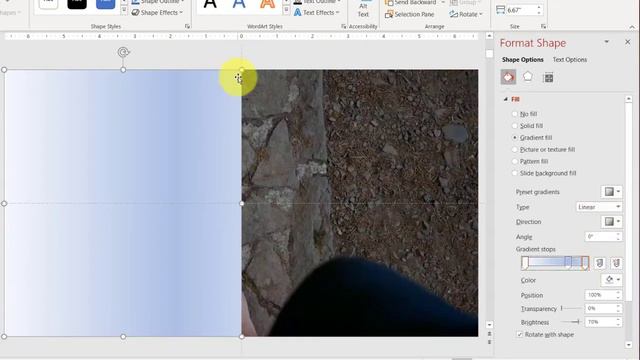Select the orange WordArt A style

pyautogui.click(x=267, y=4)
